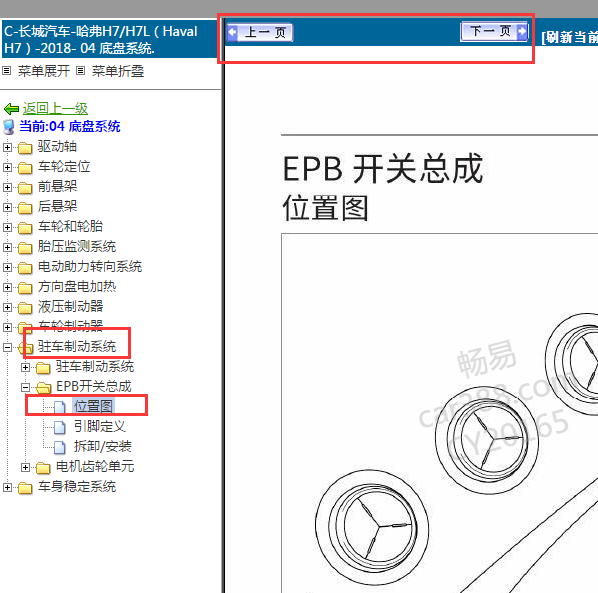598x593 pixels.
Task: Open 车身稳定系统 tree item
Action: (x=77, y=487)
